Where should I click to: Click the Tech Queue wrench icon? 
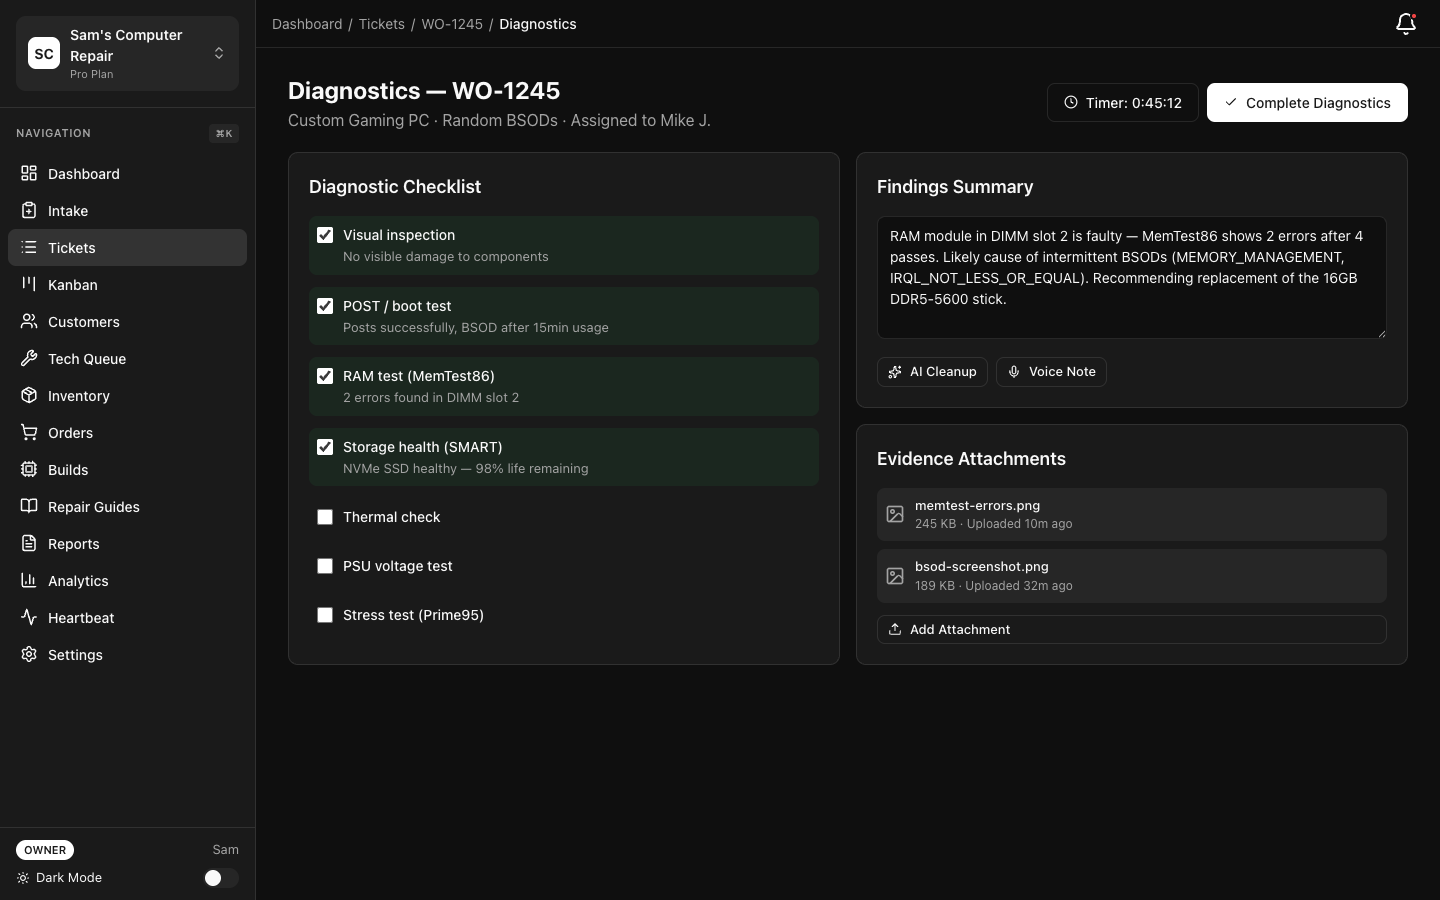[29, 359]
